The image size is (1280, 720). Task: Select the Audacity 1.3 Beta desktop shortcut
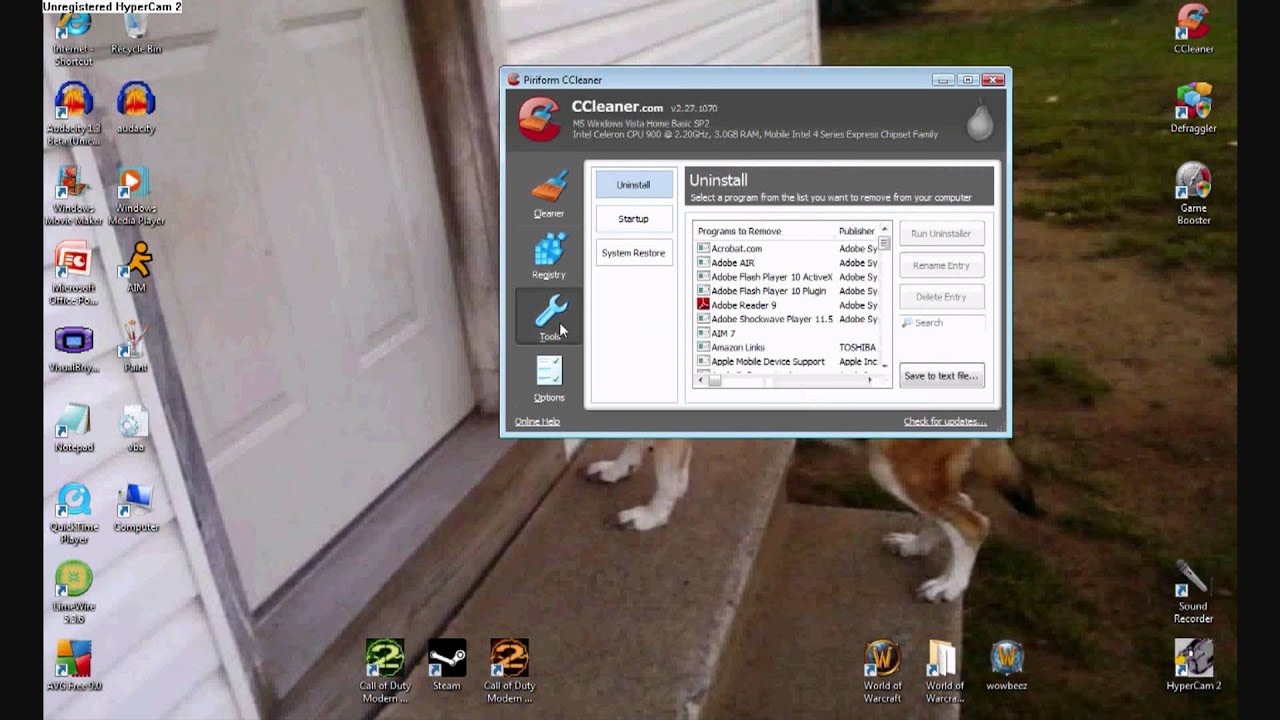[73, 114]
